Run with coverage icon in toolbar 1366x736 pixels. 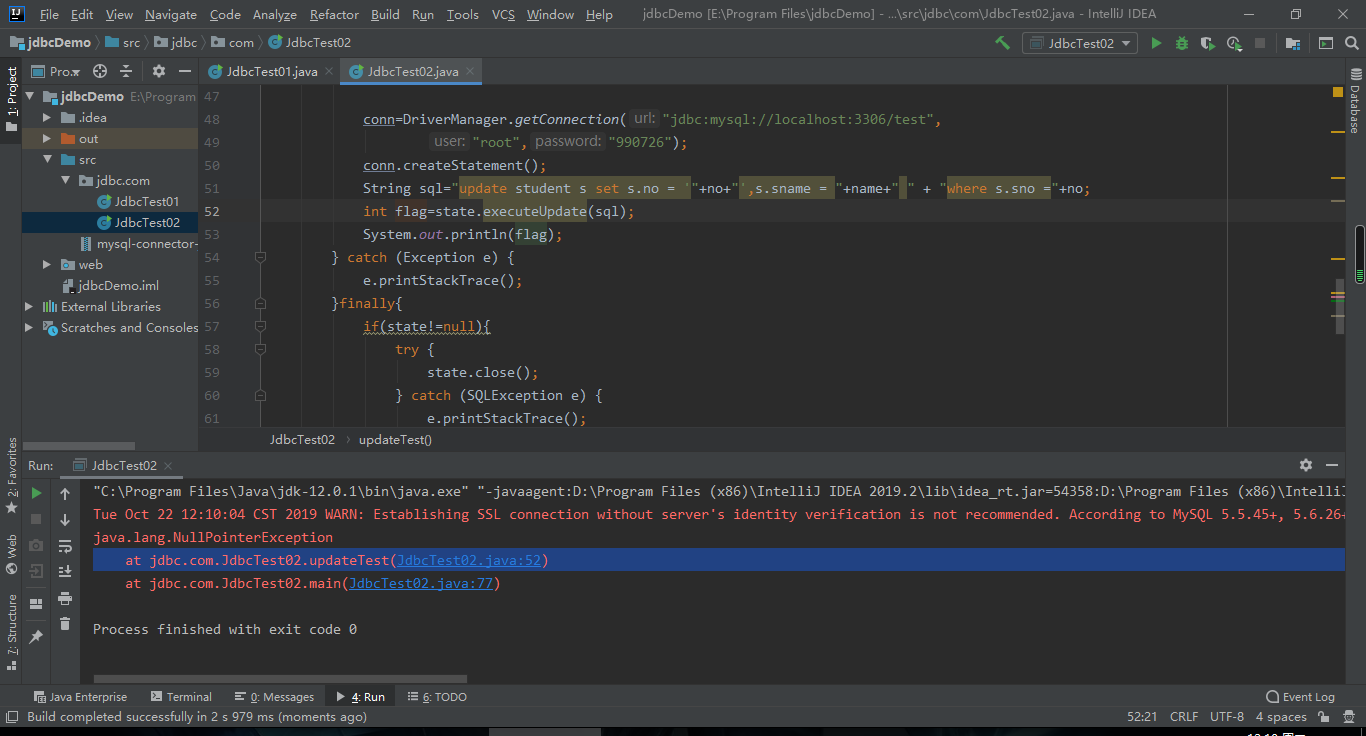1208,43
